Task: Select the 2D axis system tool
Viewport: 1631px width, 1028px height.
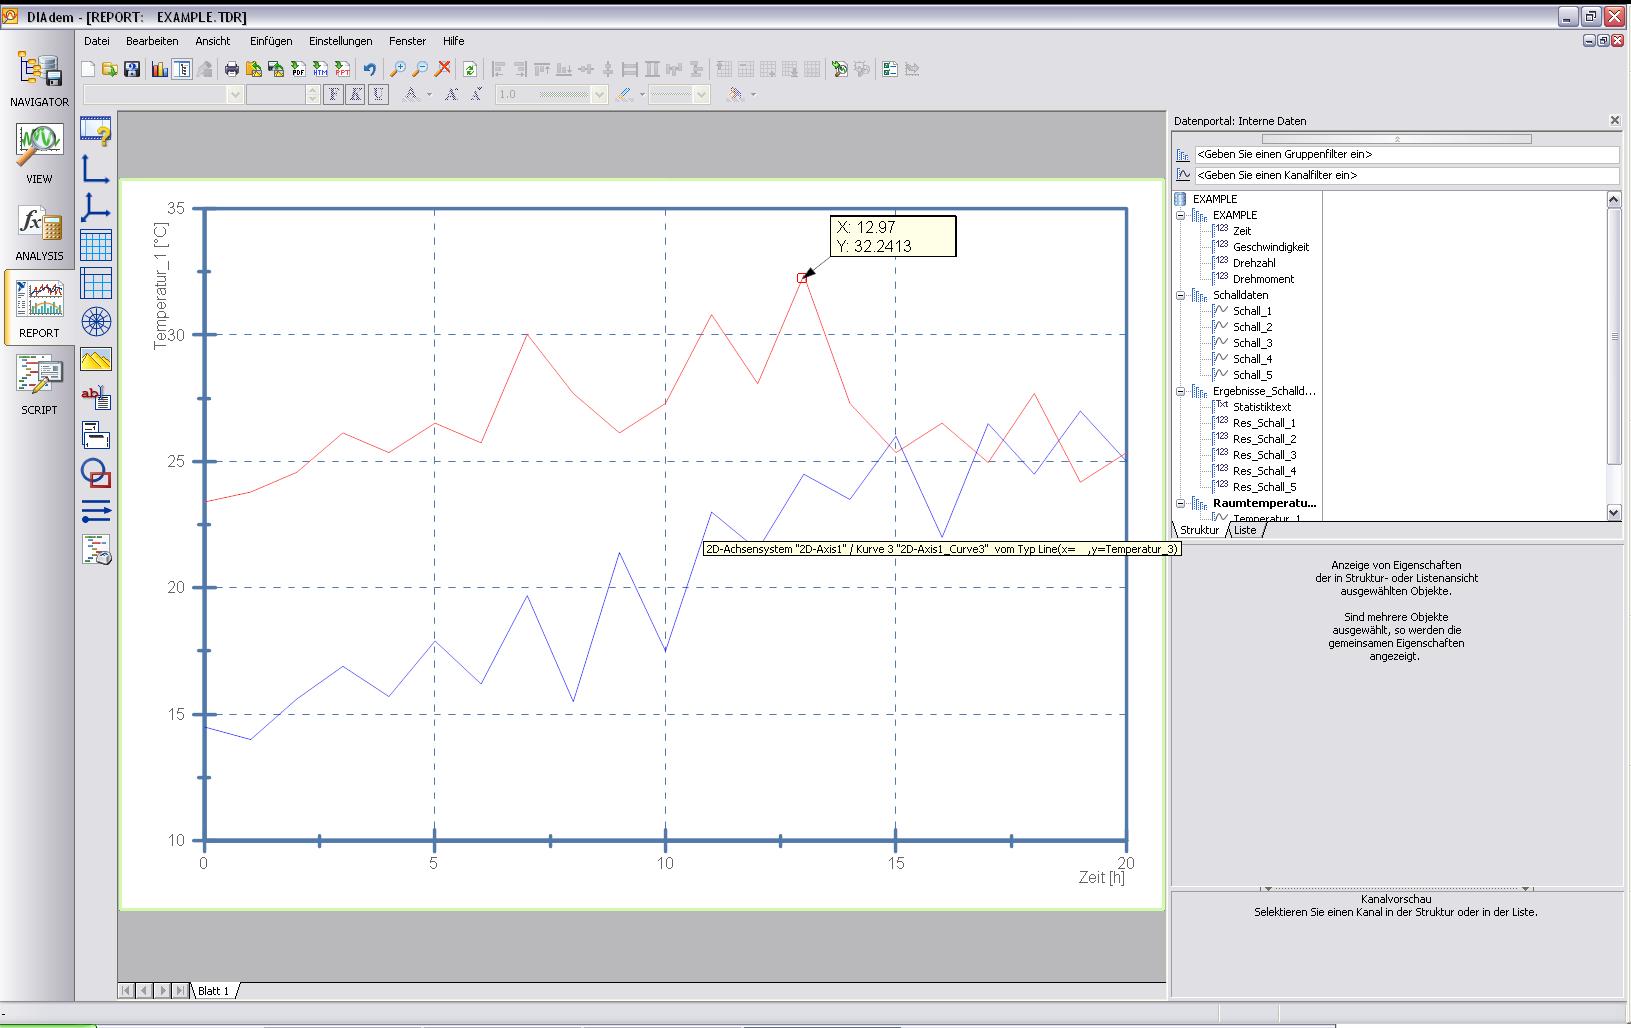Action: pos(96,169)
